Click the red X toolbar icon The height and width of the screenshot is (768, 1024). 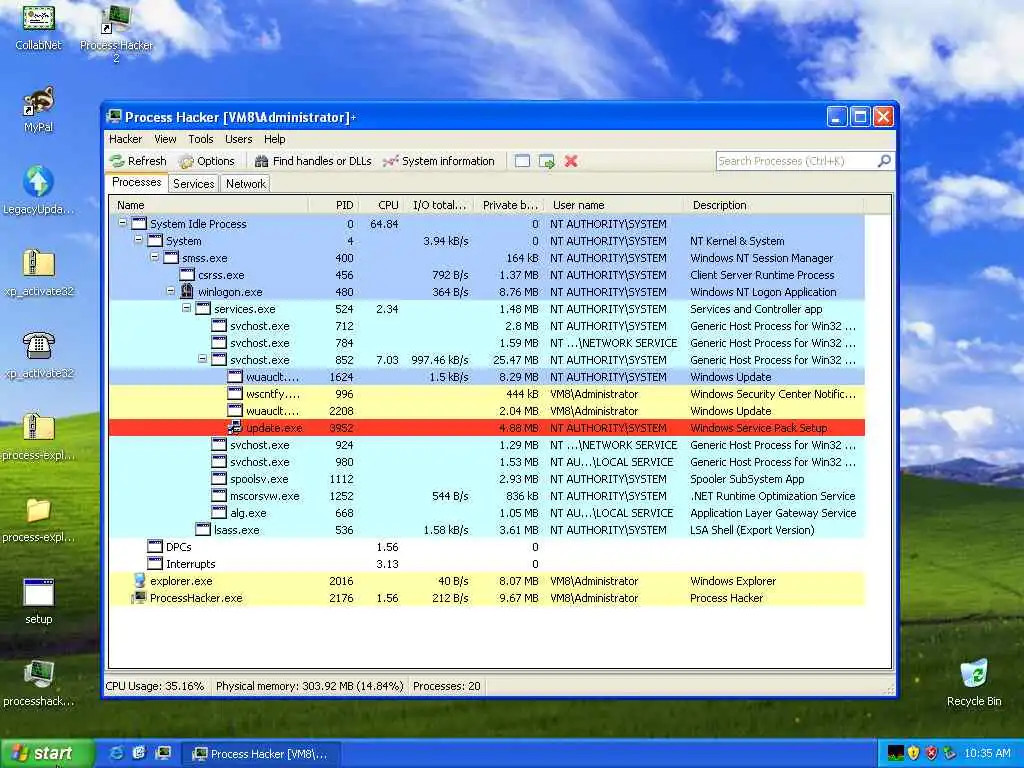[x=571, y=161]
